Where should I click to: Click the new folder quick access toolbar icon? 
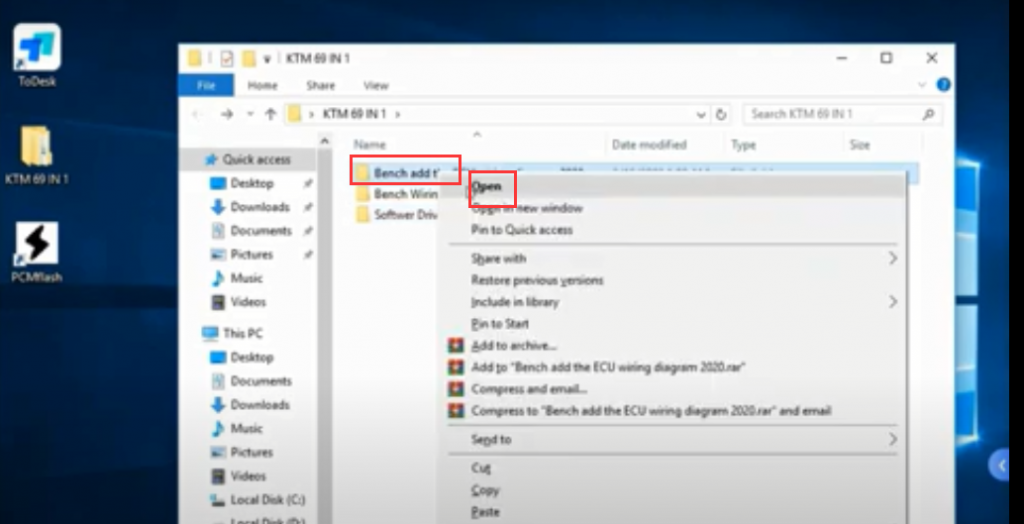[248, 59]
